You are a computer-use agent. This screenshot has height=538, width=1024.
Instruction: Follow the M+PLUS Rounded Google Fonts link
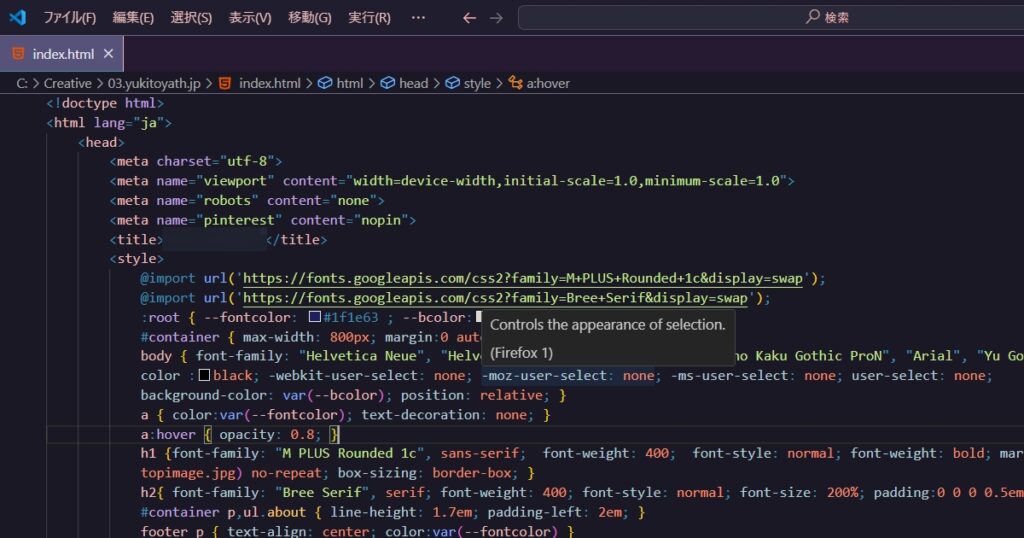pos(529,278)
